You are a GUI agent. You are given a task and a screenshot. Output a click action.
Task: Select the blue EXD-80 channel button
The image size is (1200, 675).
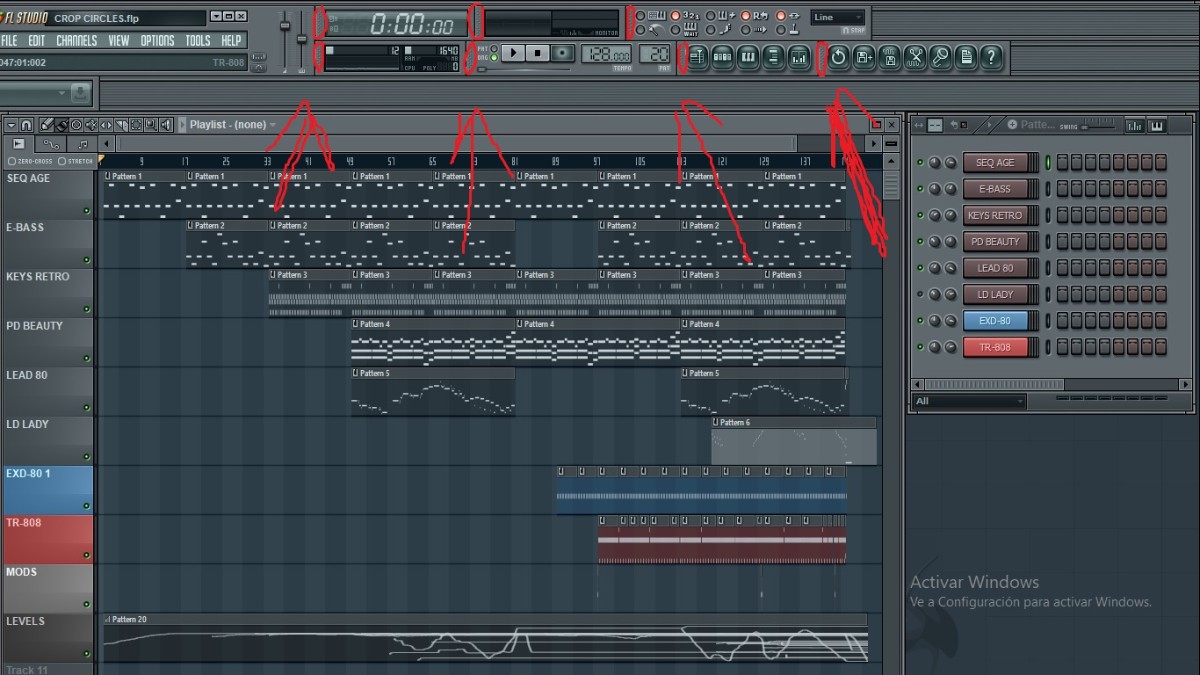click(x=995, y=321)
